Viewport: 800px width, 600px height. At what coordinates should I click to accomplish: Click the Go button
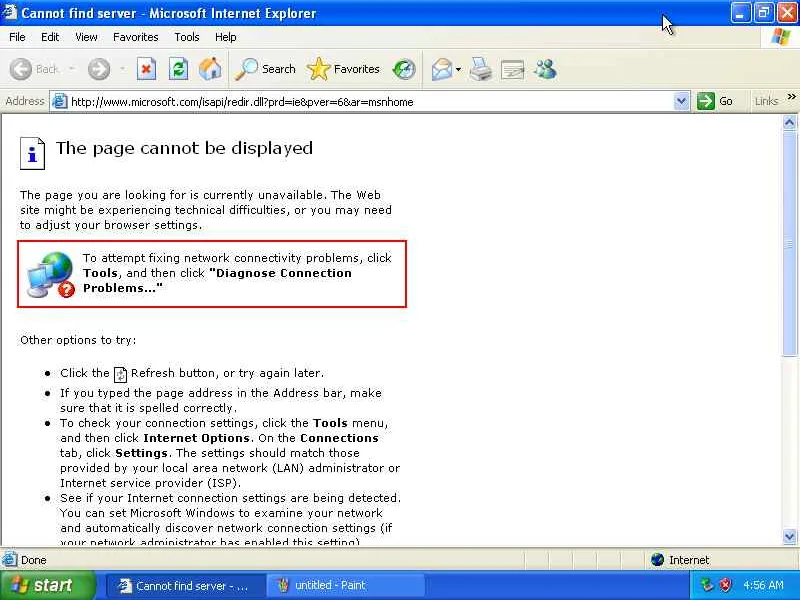click(x=715, y=101)
